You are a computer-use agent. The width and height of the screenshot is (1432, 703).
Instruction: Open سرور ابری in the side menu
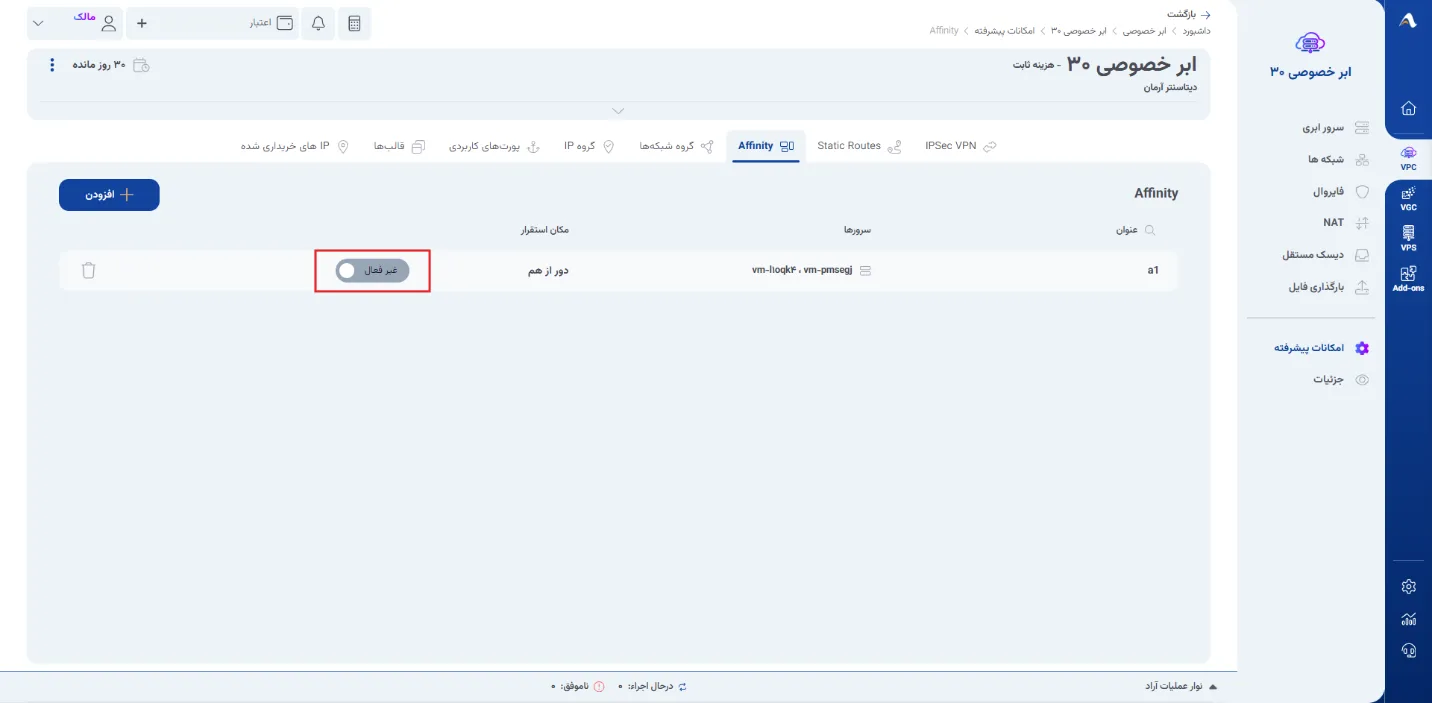click(x=1335, y=128)
